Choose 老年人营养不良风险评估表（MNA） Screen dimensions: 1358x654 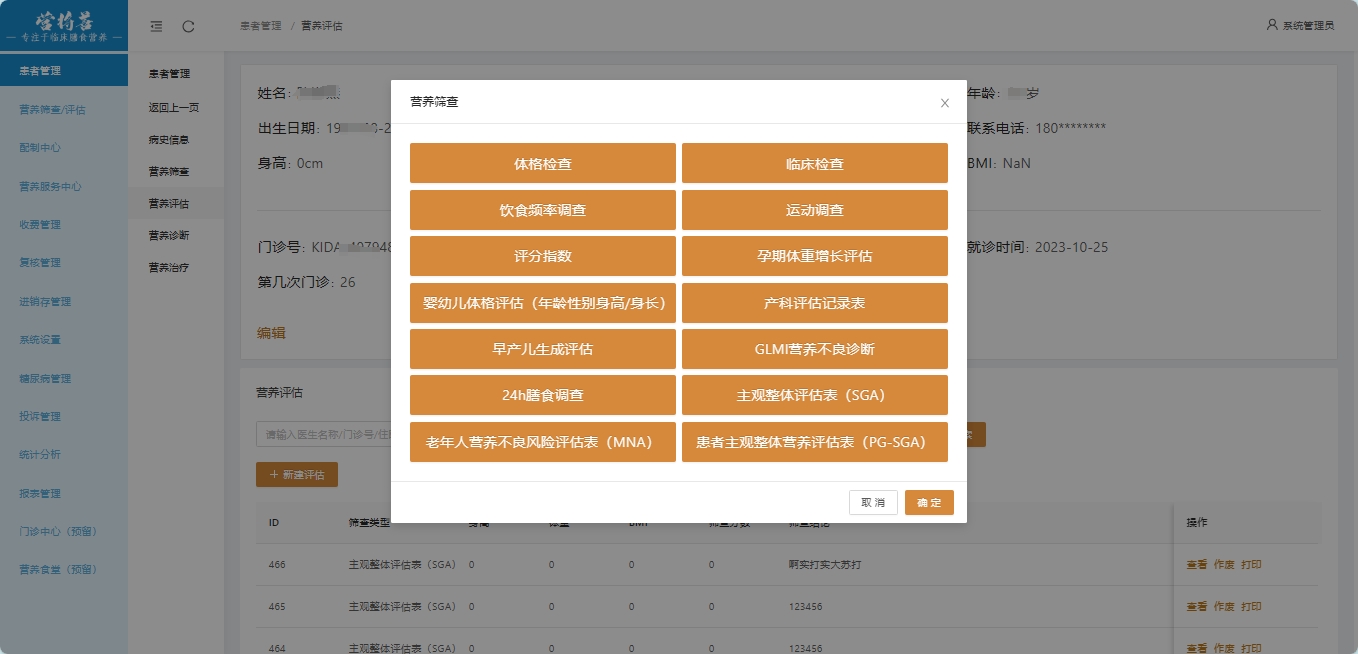(x=543, y=442)
